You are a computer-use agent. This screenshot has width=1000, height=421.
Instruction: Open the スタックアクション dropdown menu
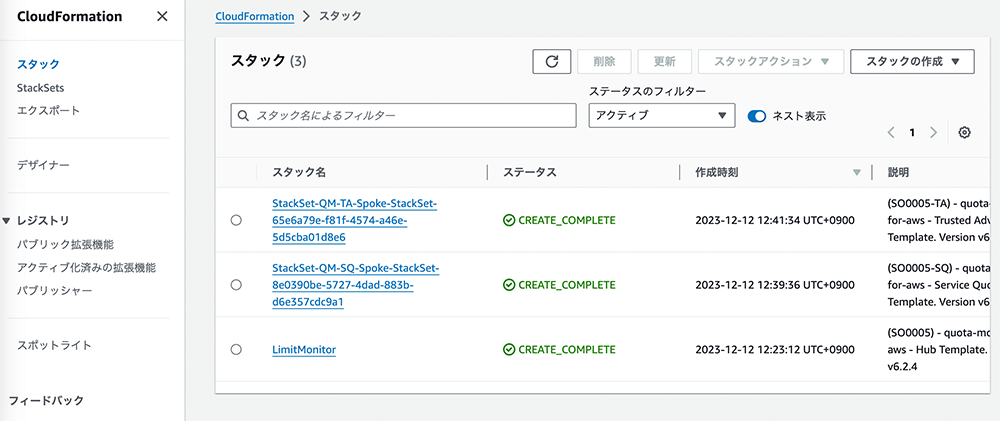click(x=771, y=62)
